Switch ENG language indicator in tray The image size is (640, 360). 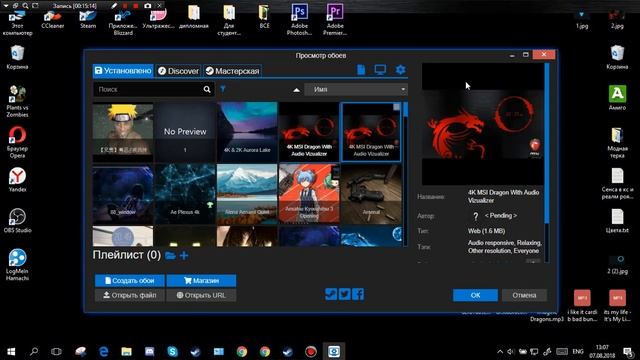[578, 351]
